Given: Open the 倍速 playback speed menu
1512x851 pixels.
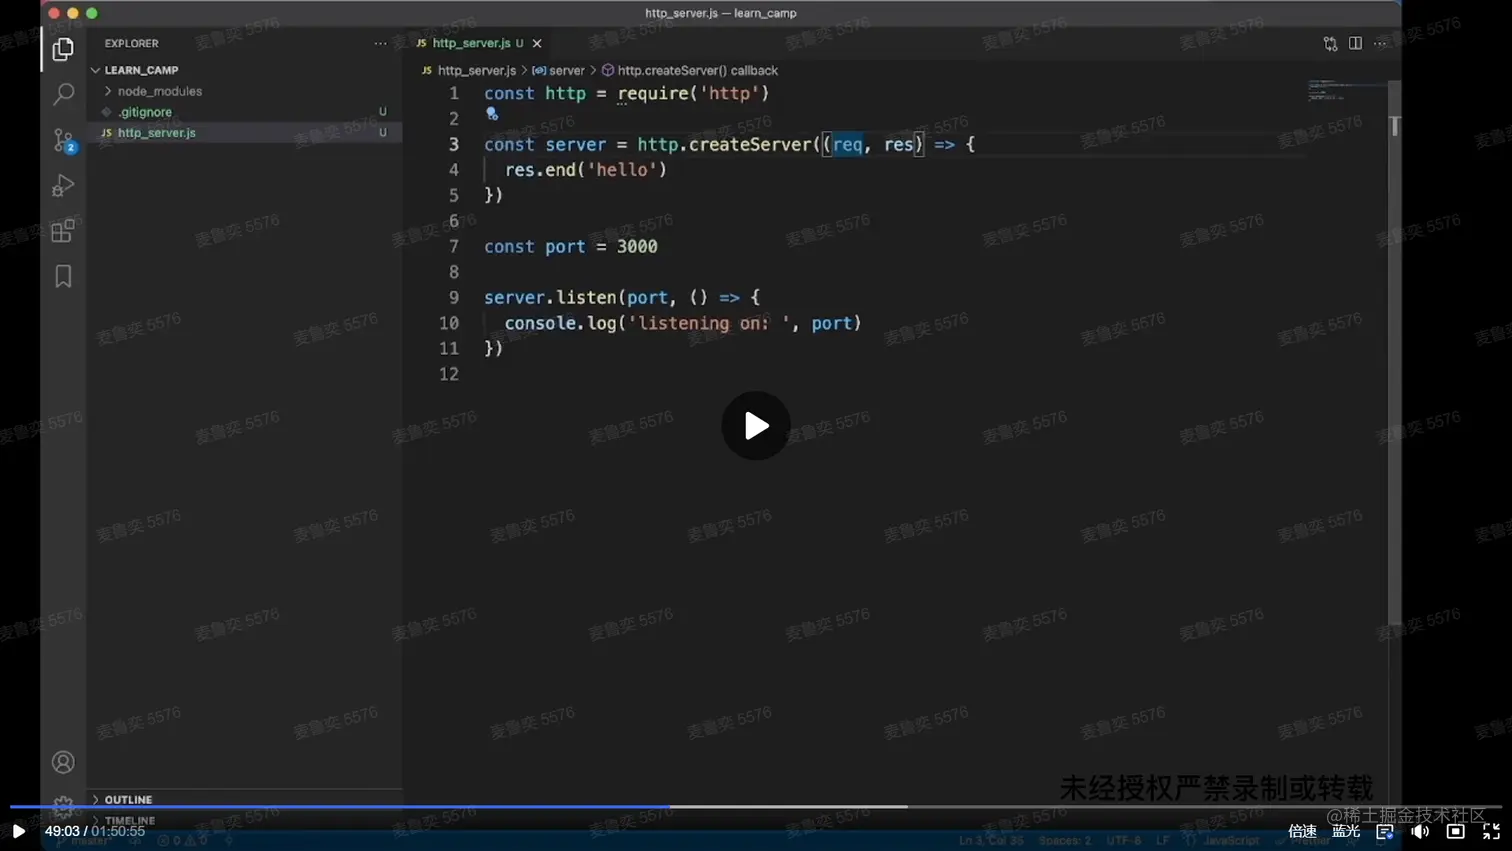Looking at the screenshot, I should (x=1303, y=831).
